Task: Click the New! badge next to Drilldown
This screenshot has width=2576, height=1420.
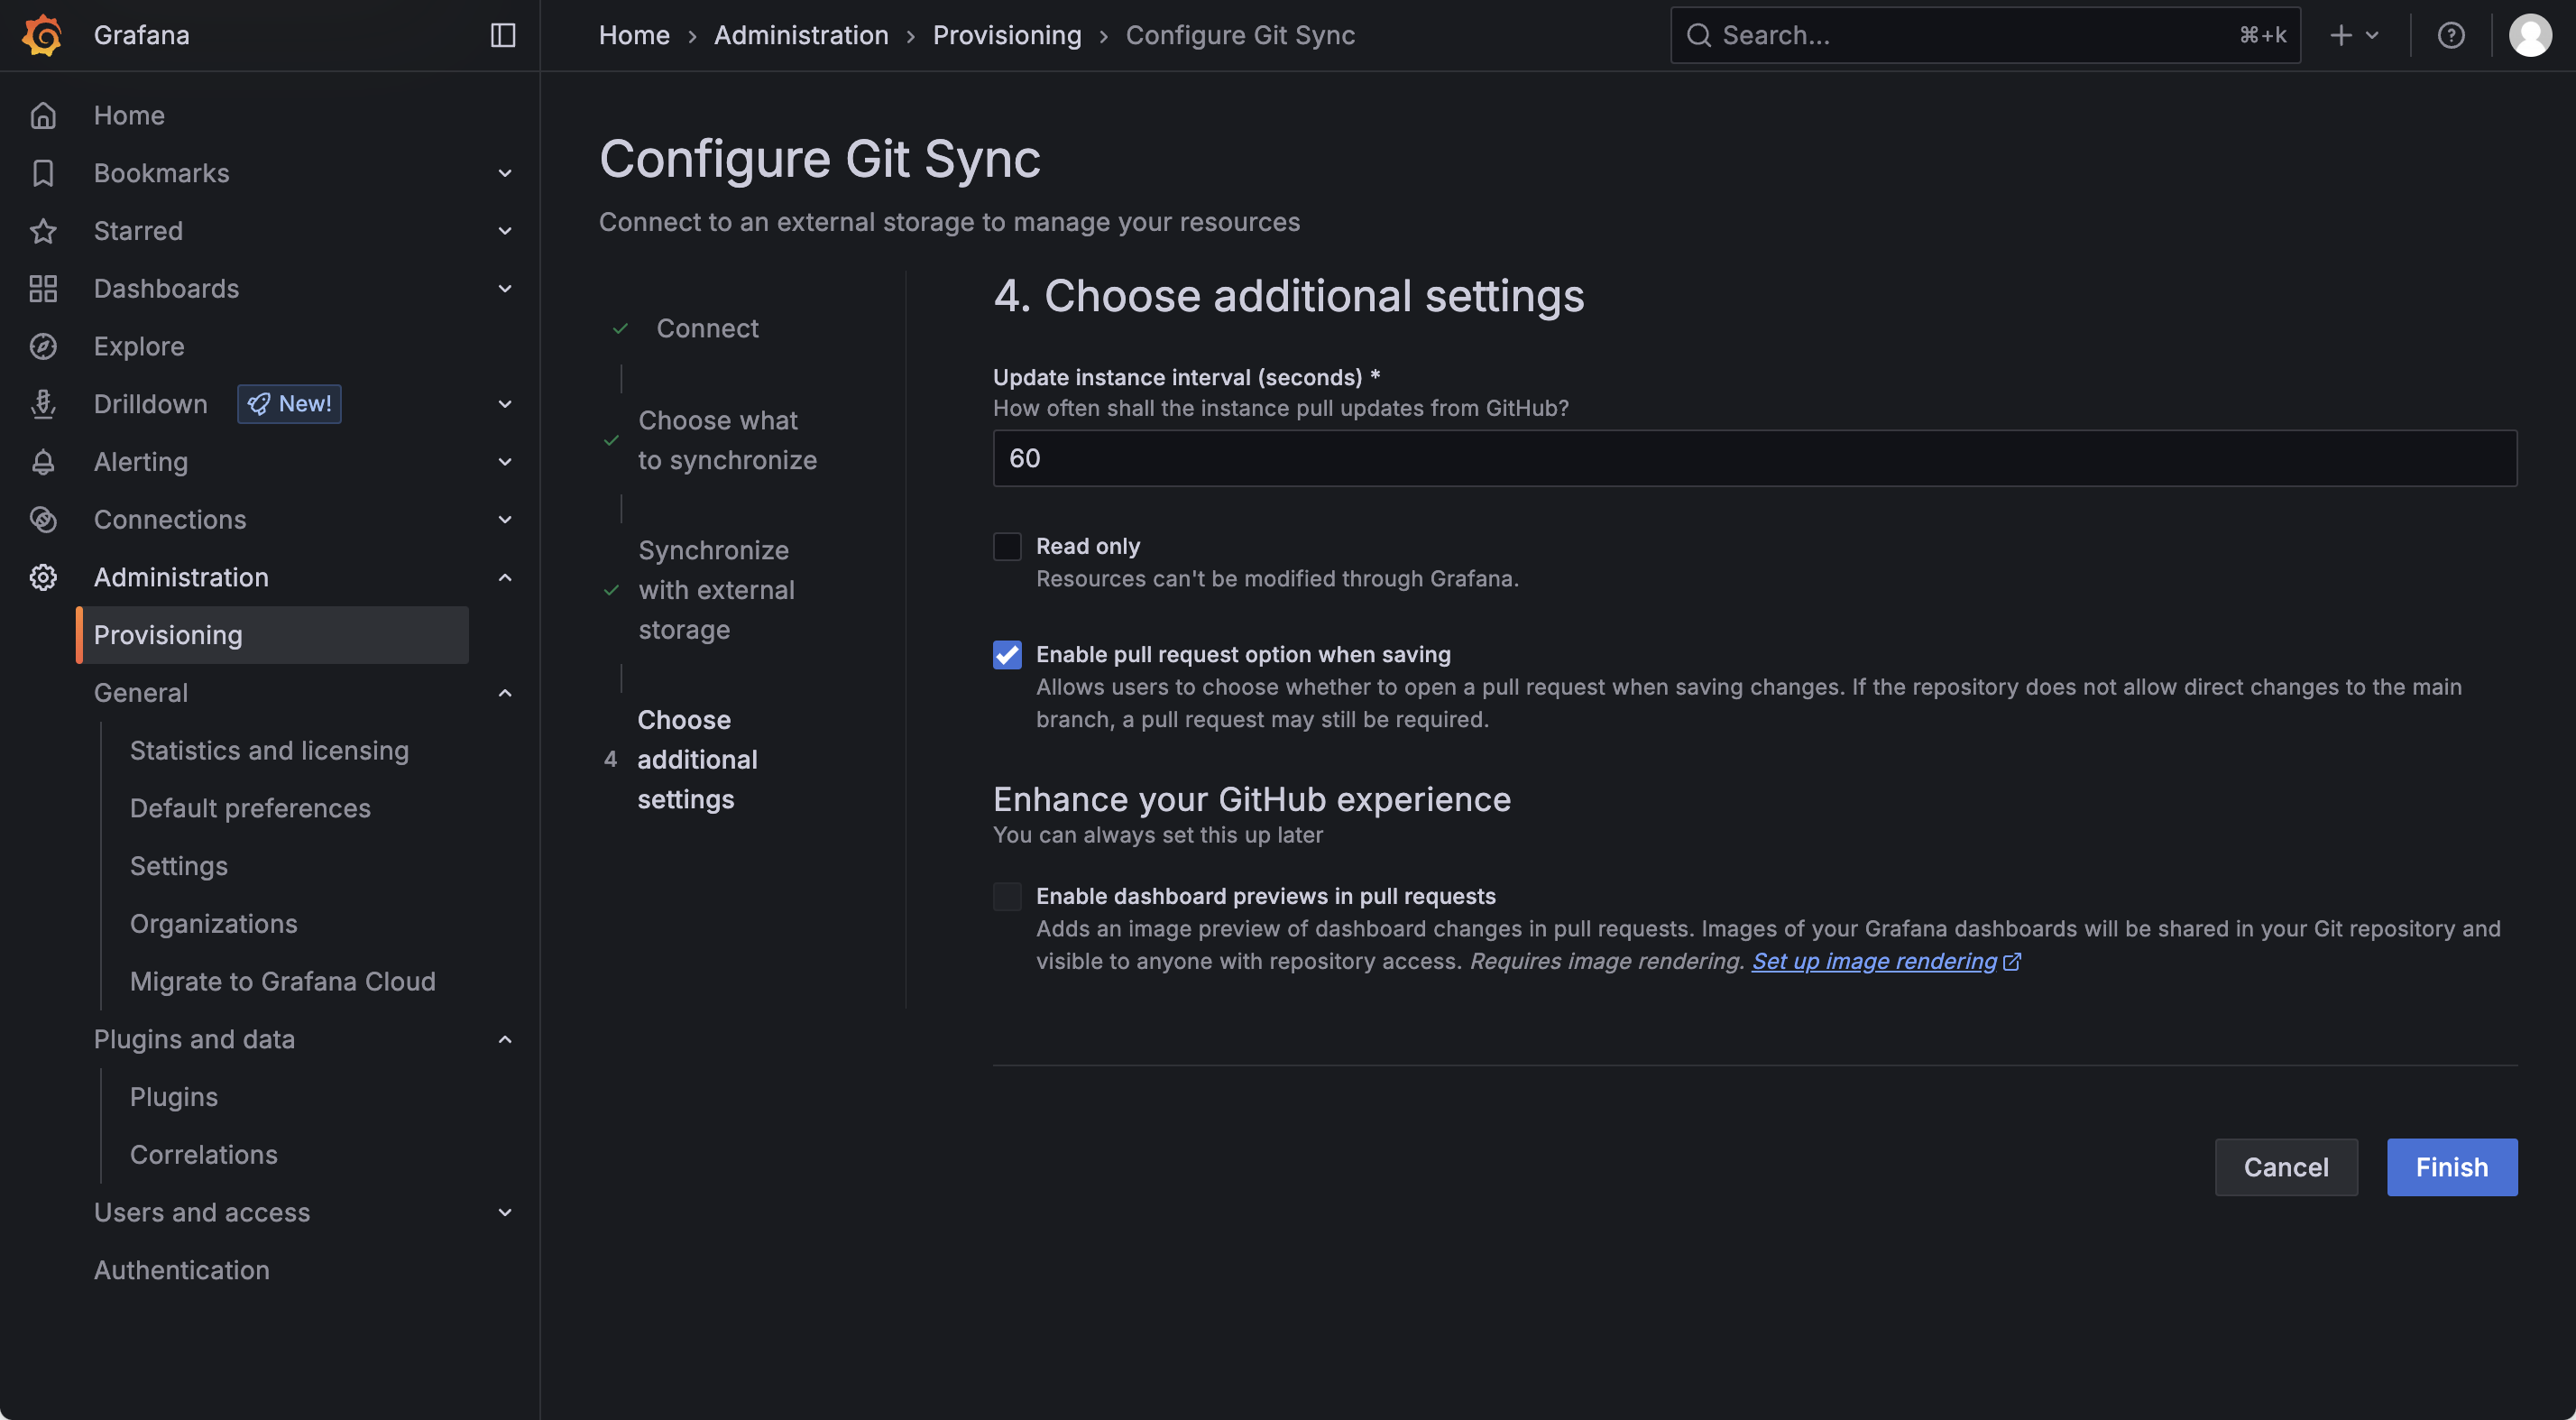Action: click(289, 404)
